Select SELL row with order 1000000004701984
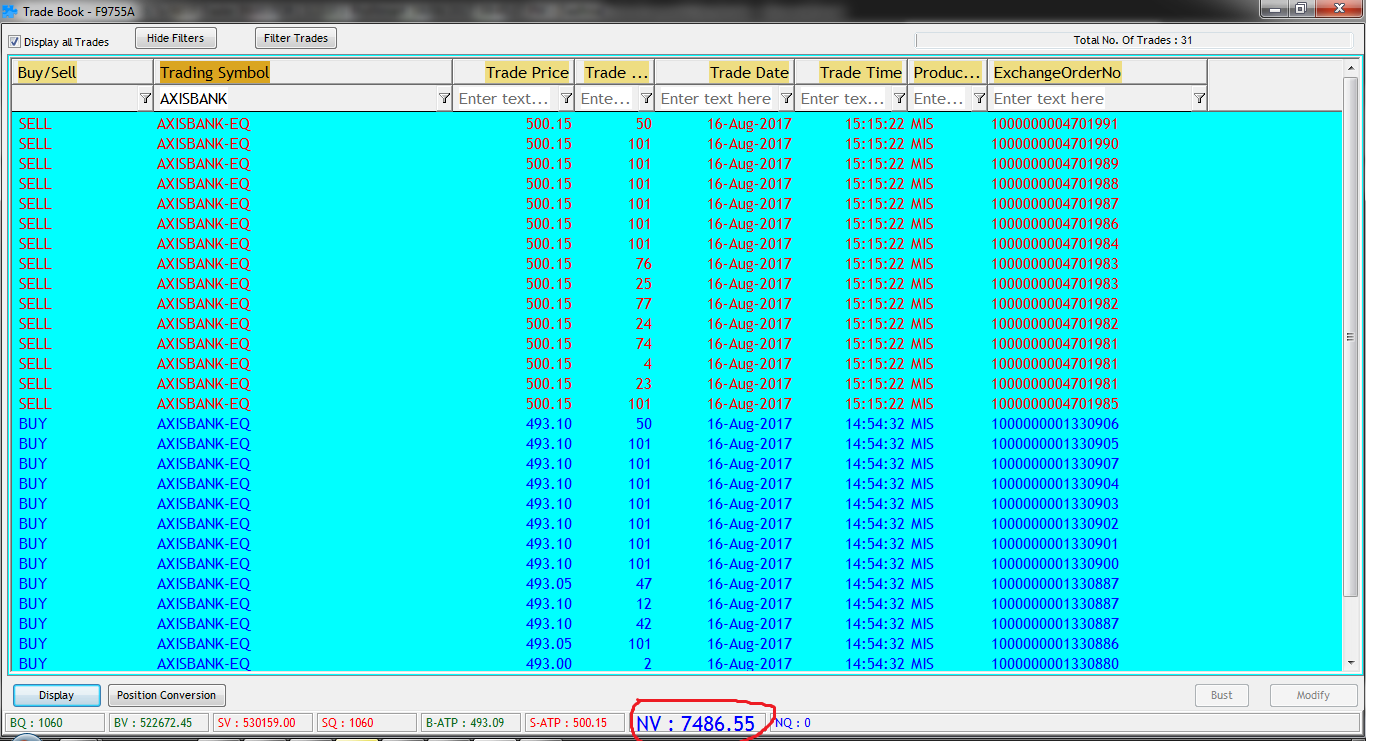The width and height of the screenshot is (1380, 741). click(676, 244)
